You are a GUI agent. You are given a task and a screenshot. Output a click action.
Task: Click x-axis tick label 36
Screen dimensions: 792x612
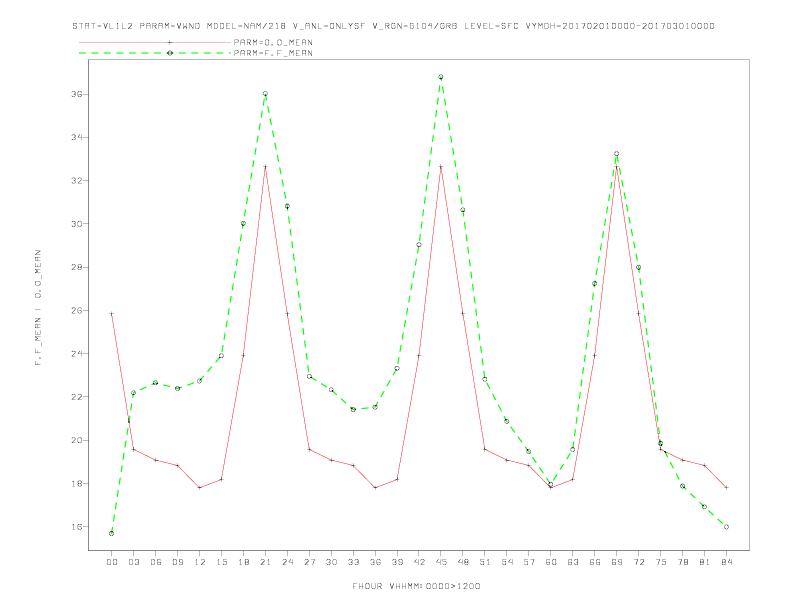point(375,562)
